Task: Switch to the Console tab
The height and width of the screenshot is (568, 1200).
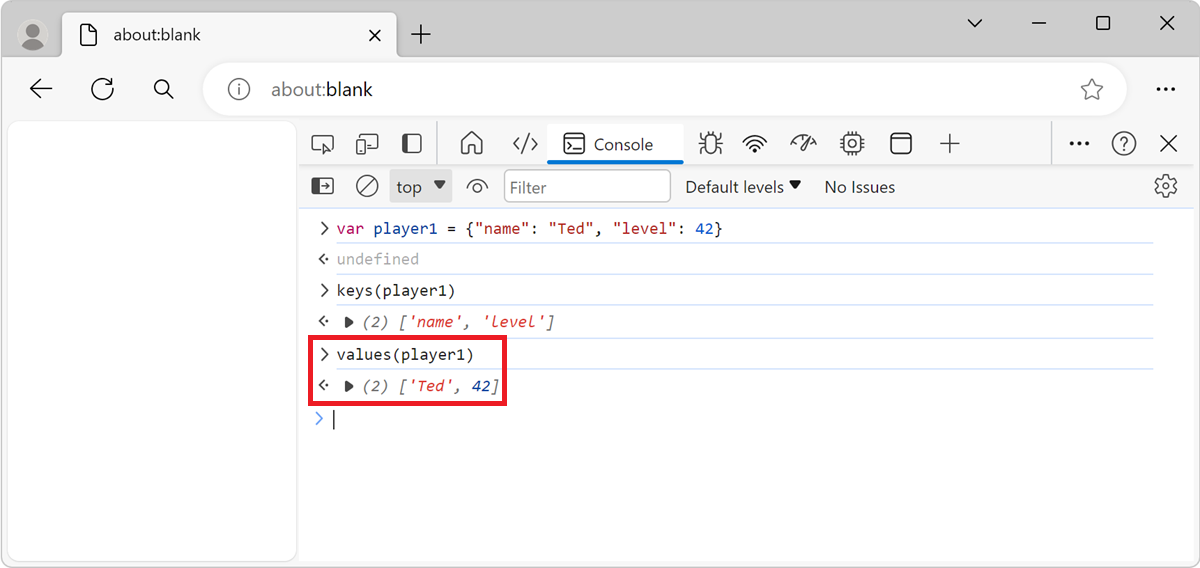Action: [x=615, y=144]
